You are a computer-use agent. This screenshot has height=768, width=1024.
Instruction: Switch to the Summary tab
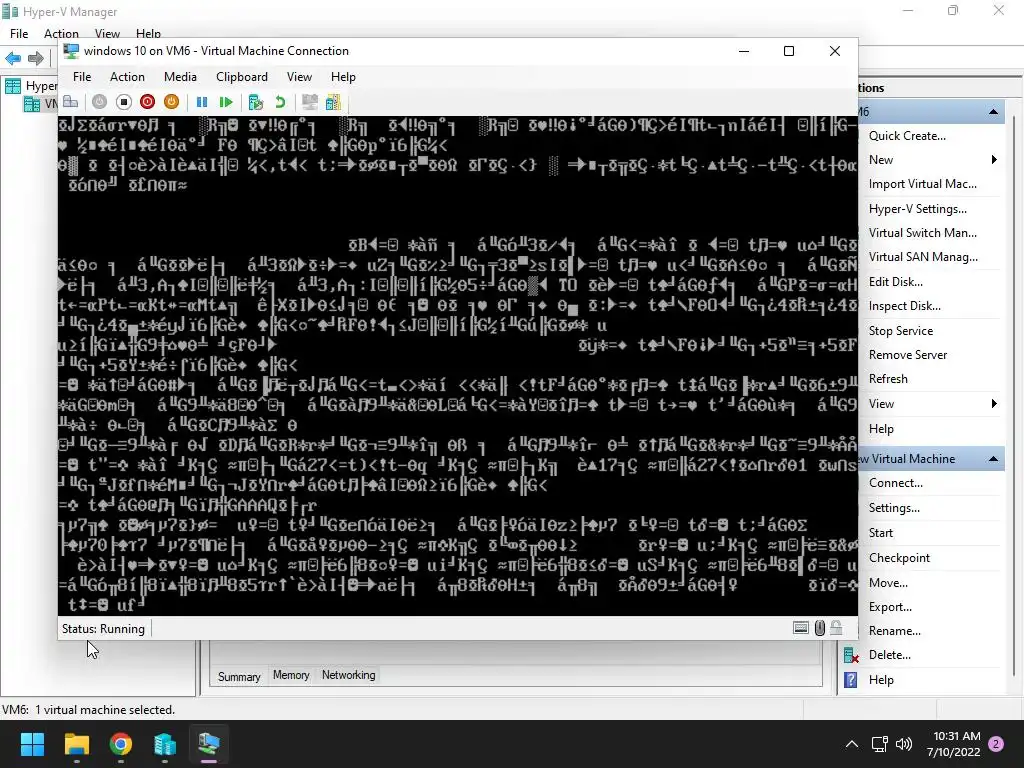tap(239, 676)
